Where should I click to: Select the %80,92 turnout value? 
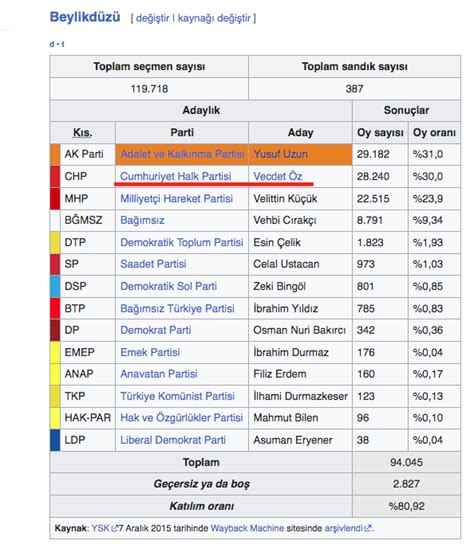[406, 506]
